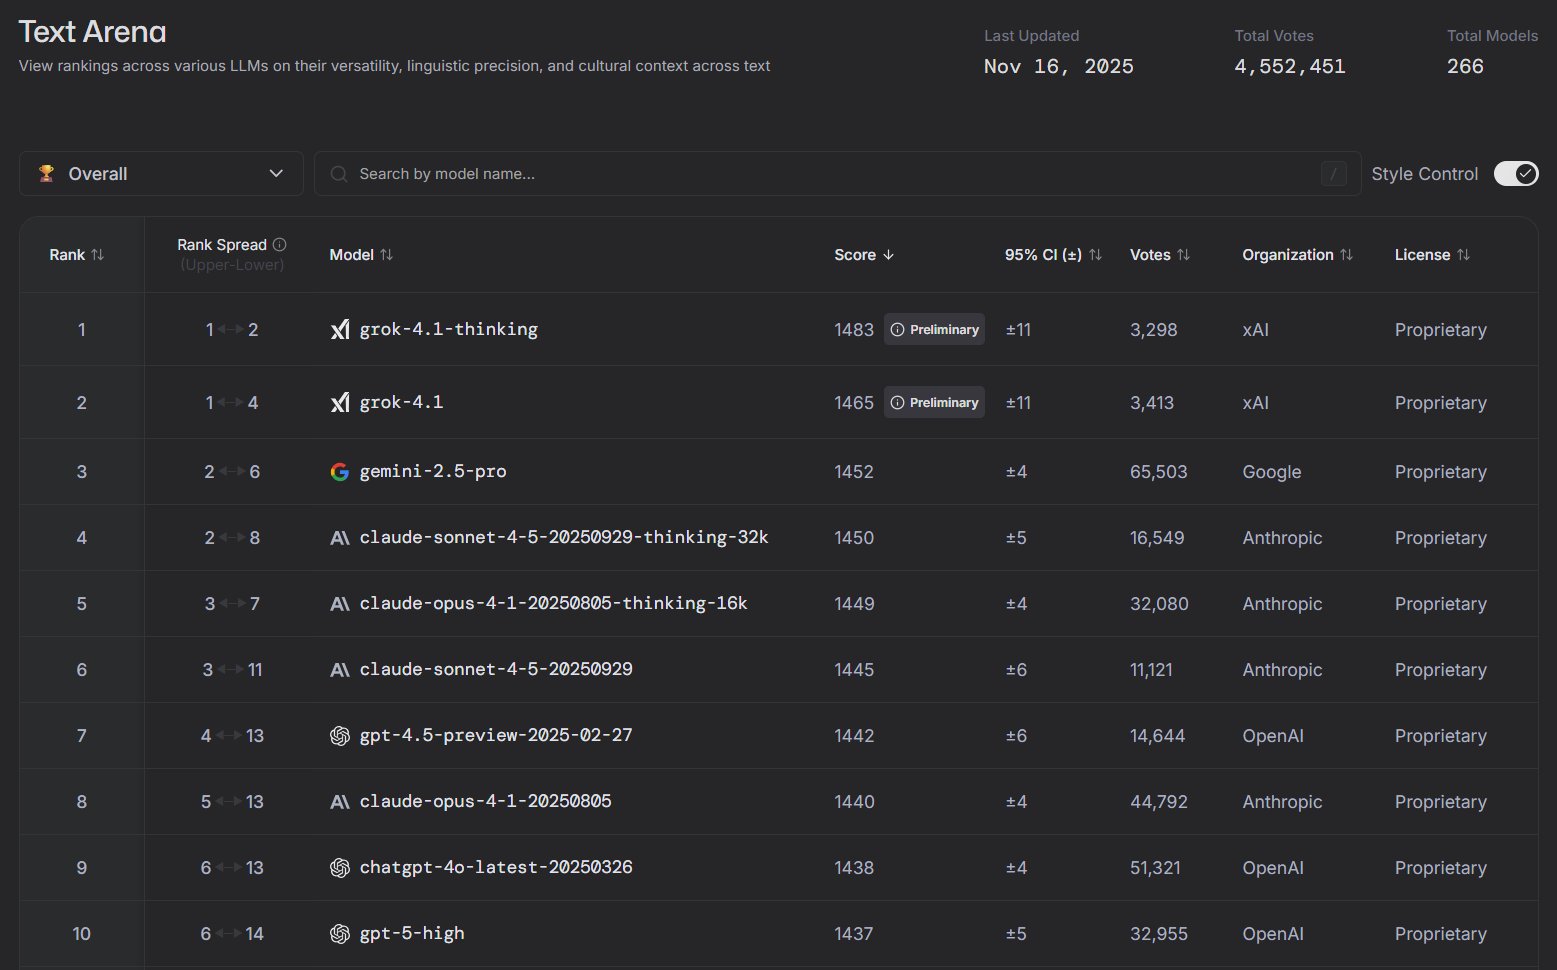The image size is (1557, 970).
Task: Toggle the Style Control switch
Action: [x=1515, y=174]
